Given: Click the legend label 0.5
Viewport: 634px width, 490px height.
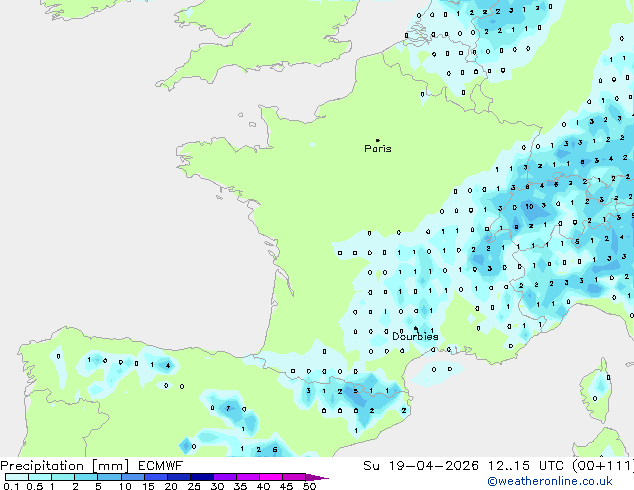Looking at the screenshot, I should 34,486.
